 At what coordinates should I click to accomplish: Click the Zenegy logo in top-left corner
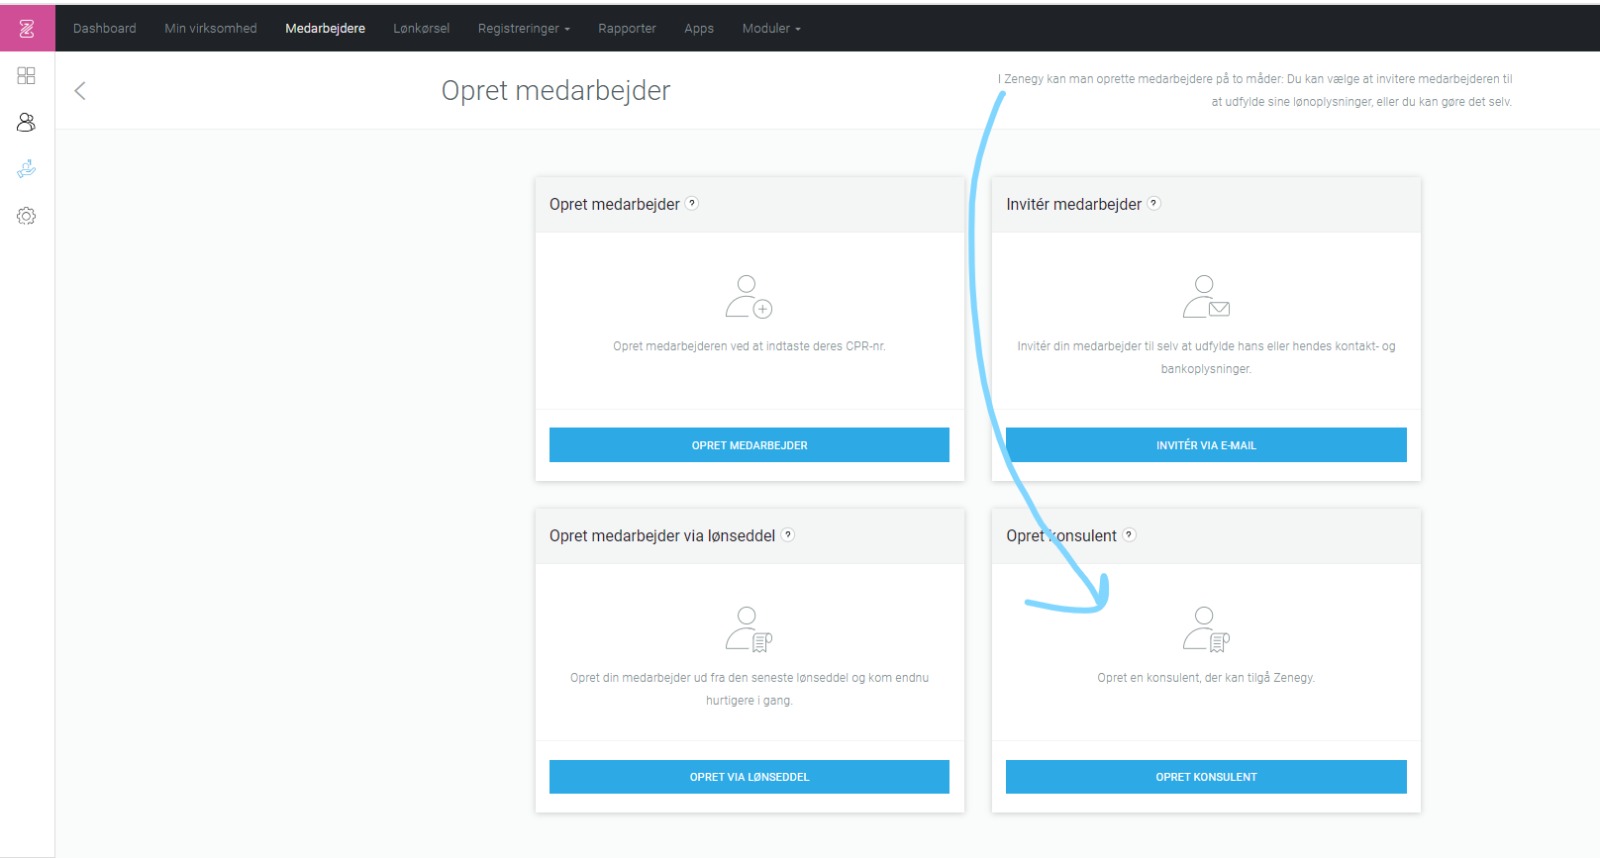coord(27,29)
